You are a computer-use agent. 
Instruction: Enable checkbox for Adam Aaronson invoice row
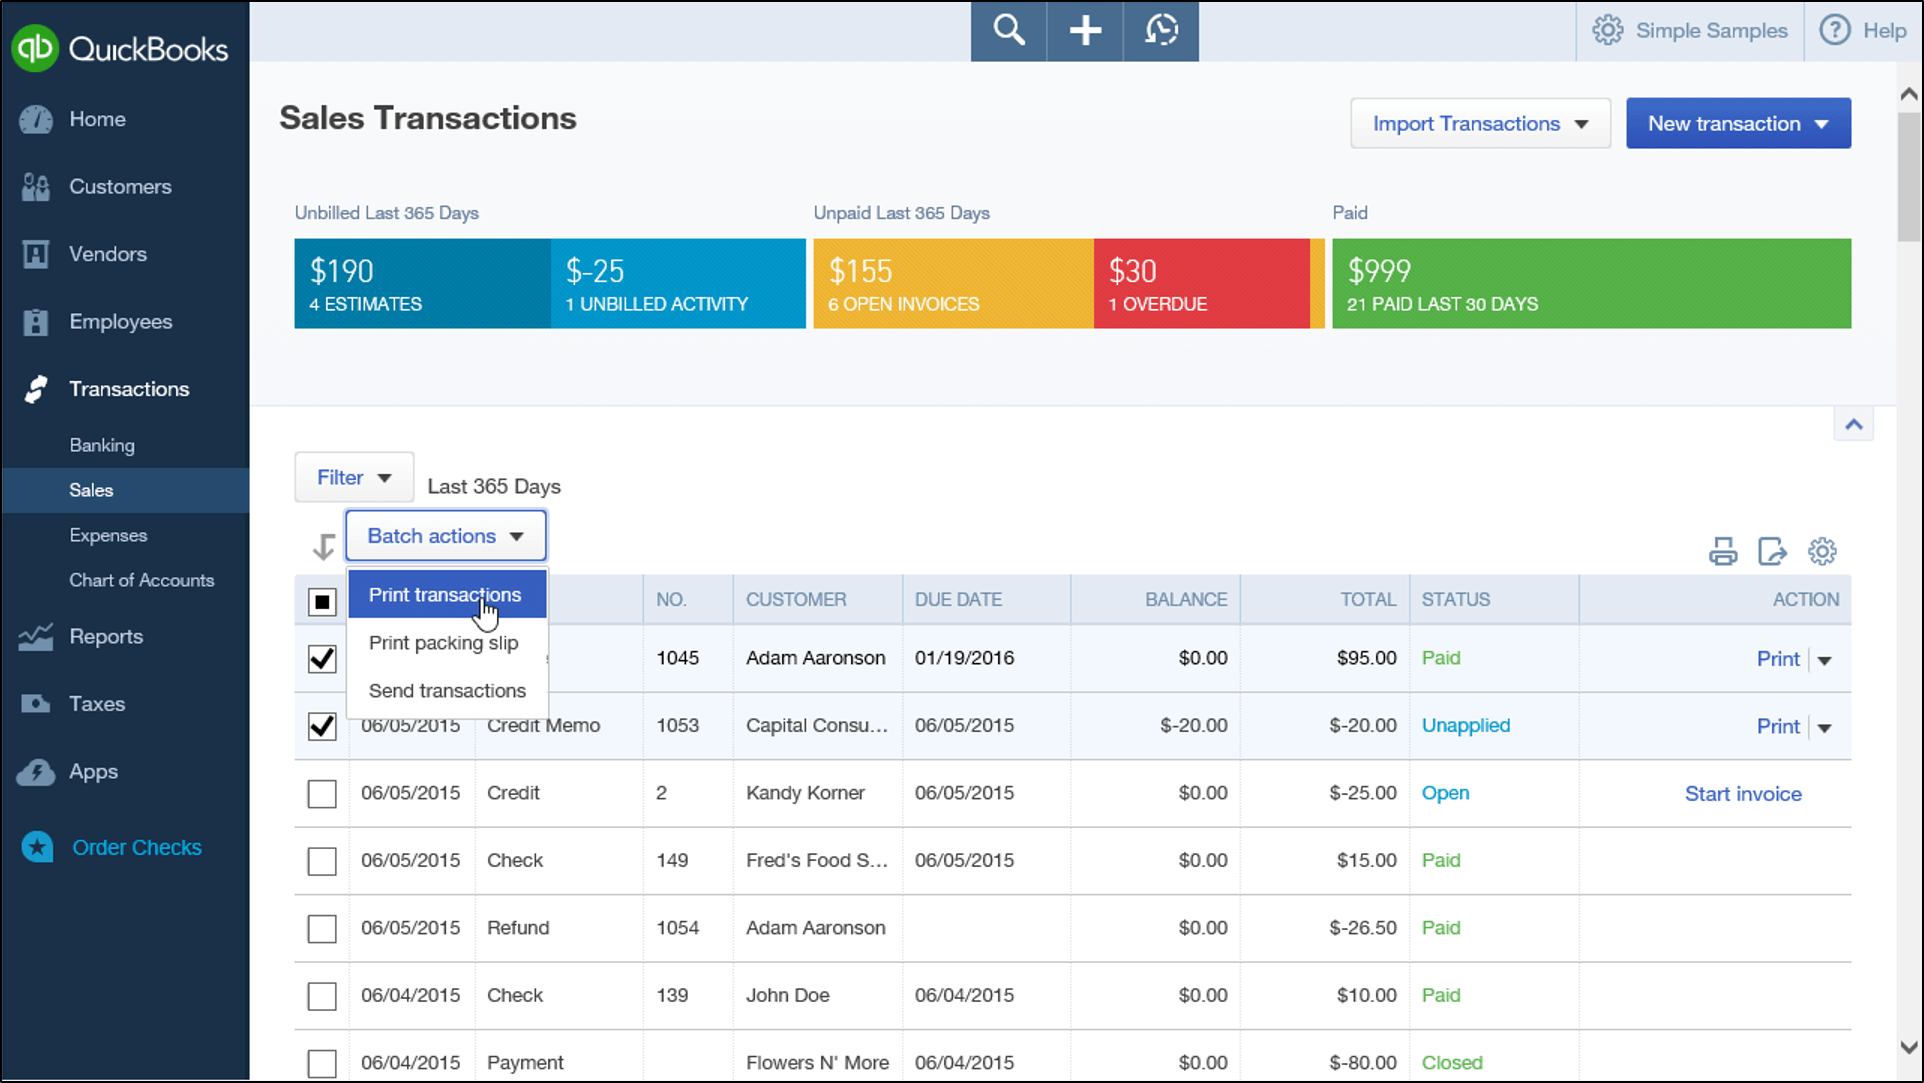coord(321,658)
